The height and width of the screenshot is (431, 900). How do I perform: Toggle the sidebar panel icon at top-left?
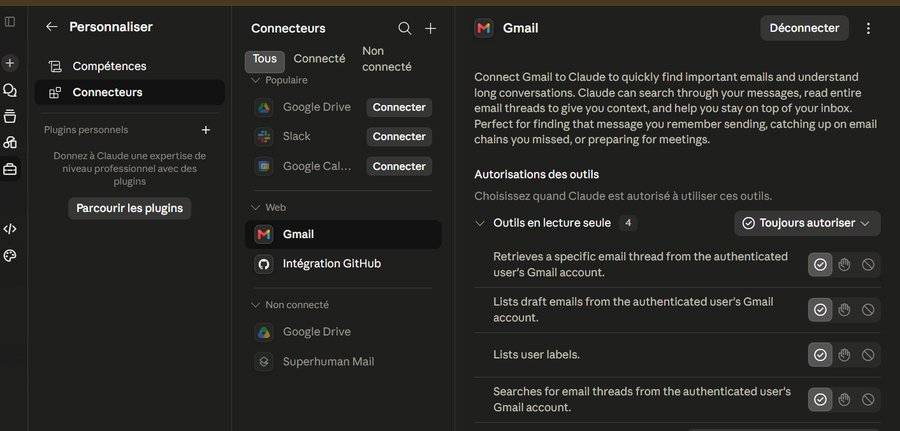[x=10, y=22]
